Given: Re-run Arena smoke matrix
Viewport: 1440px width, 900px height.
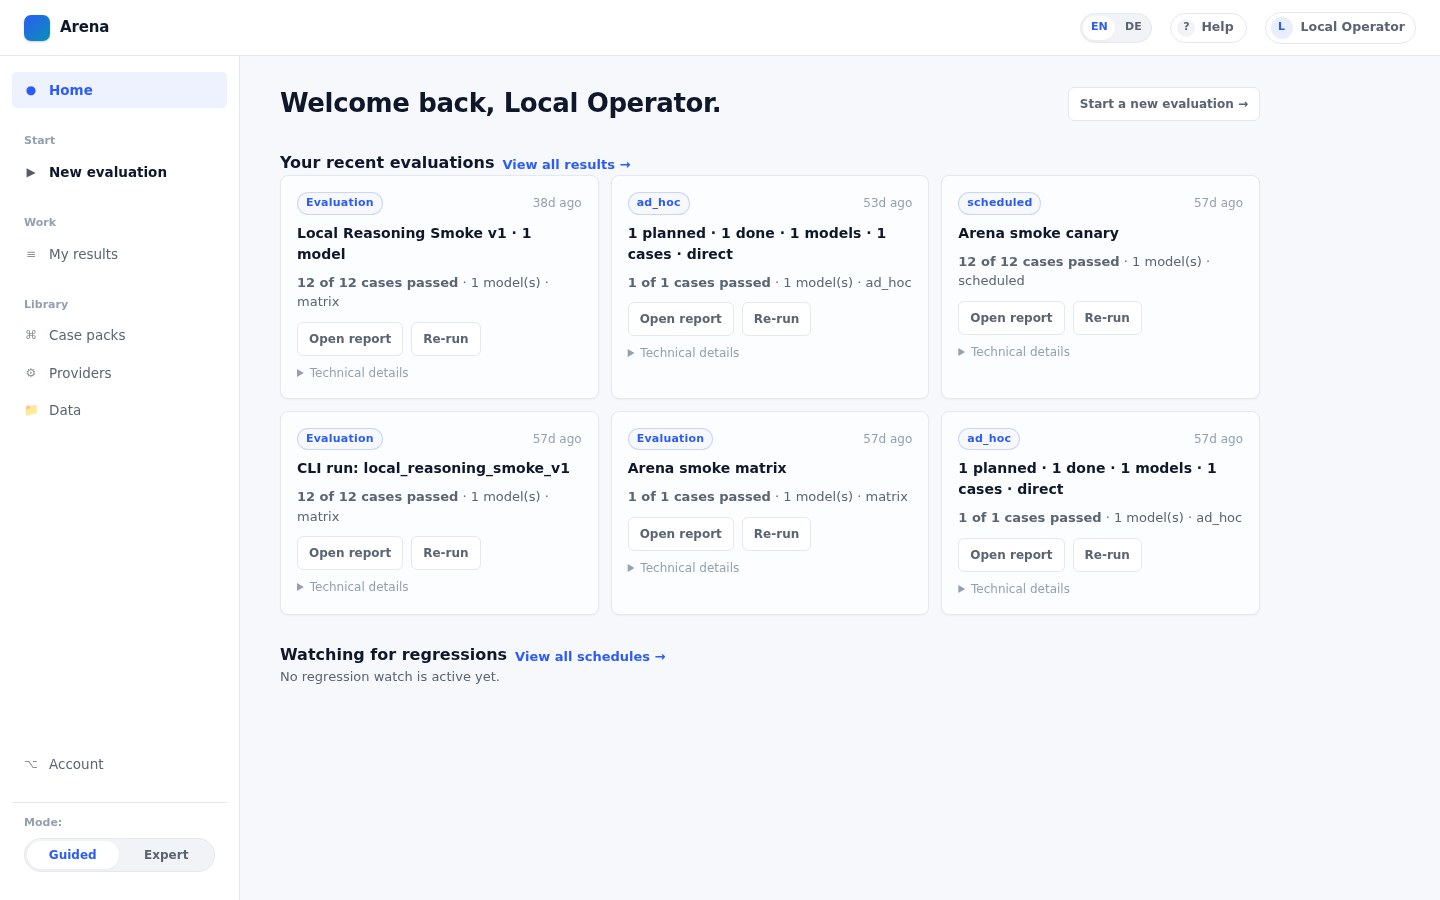Looking at the screenshot, I should (x=776, y=534).
